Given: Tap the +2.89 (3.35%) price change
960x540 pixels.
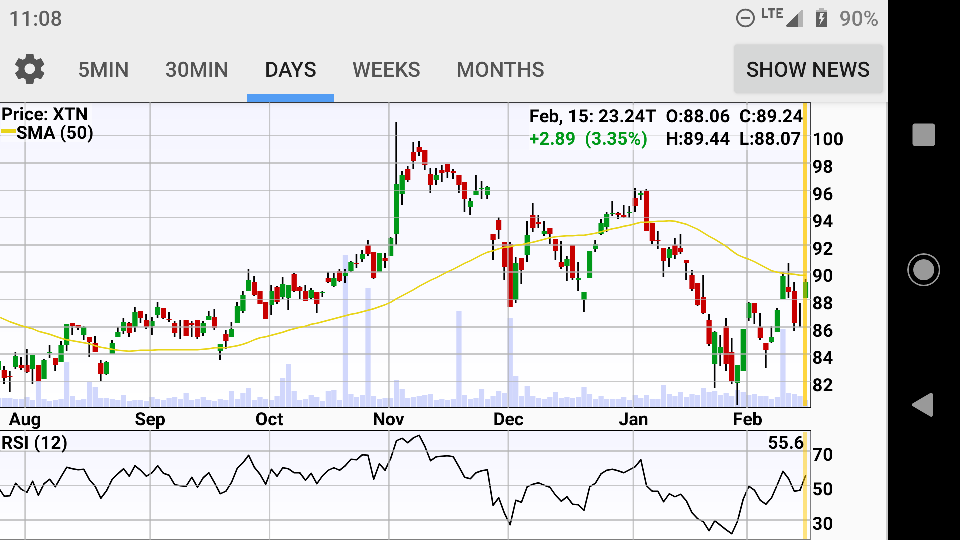Looking at the screenshot, I should (588, 139).
